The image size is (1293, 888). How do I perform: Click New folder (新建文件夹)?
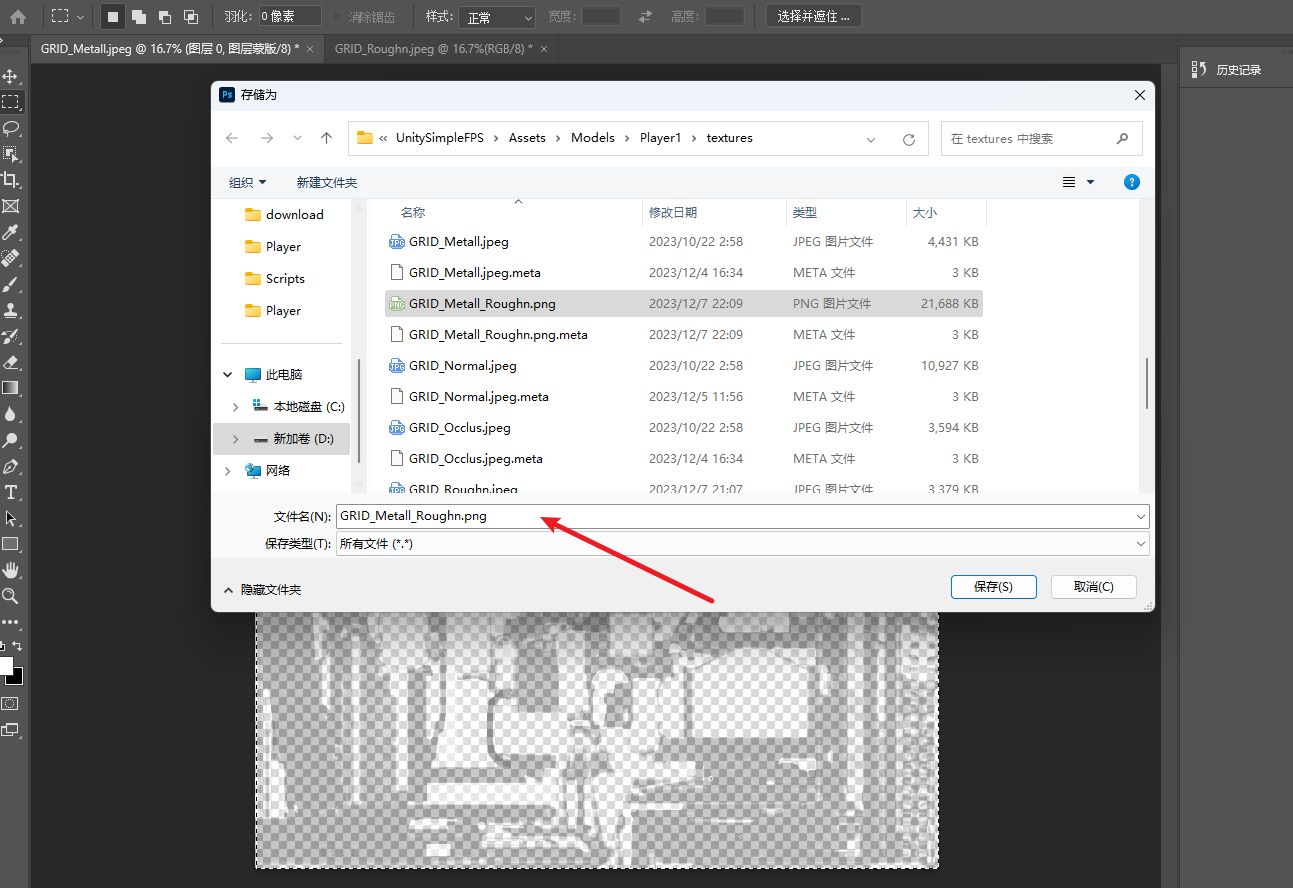pos(326,182)
